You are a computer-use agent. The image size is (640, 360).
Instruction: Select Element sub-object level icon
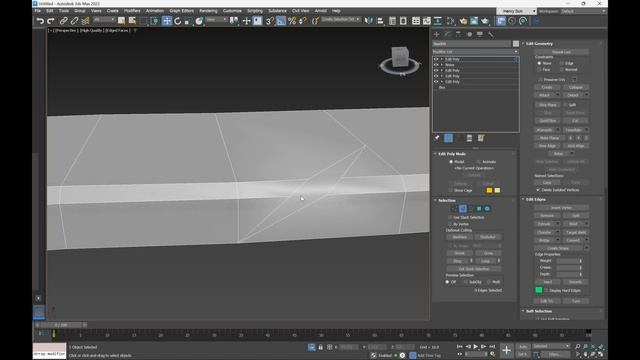point(487,209)
